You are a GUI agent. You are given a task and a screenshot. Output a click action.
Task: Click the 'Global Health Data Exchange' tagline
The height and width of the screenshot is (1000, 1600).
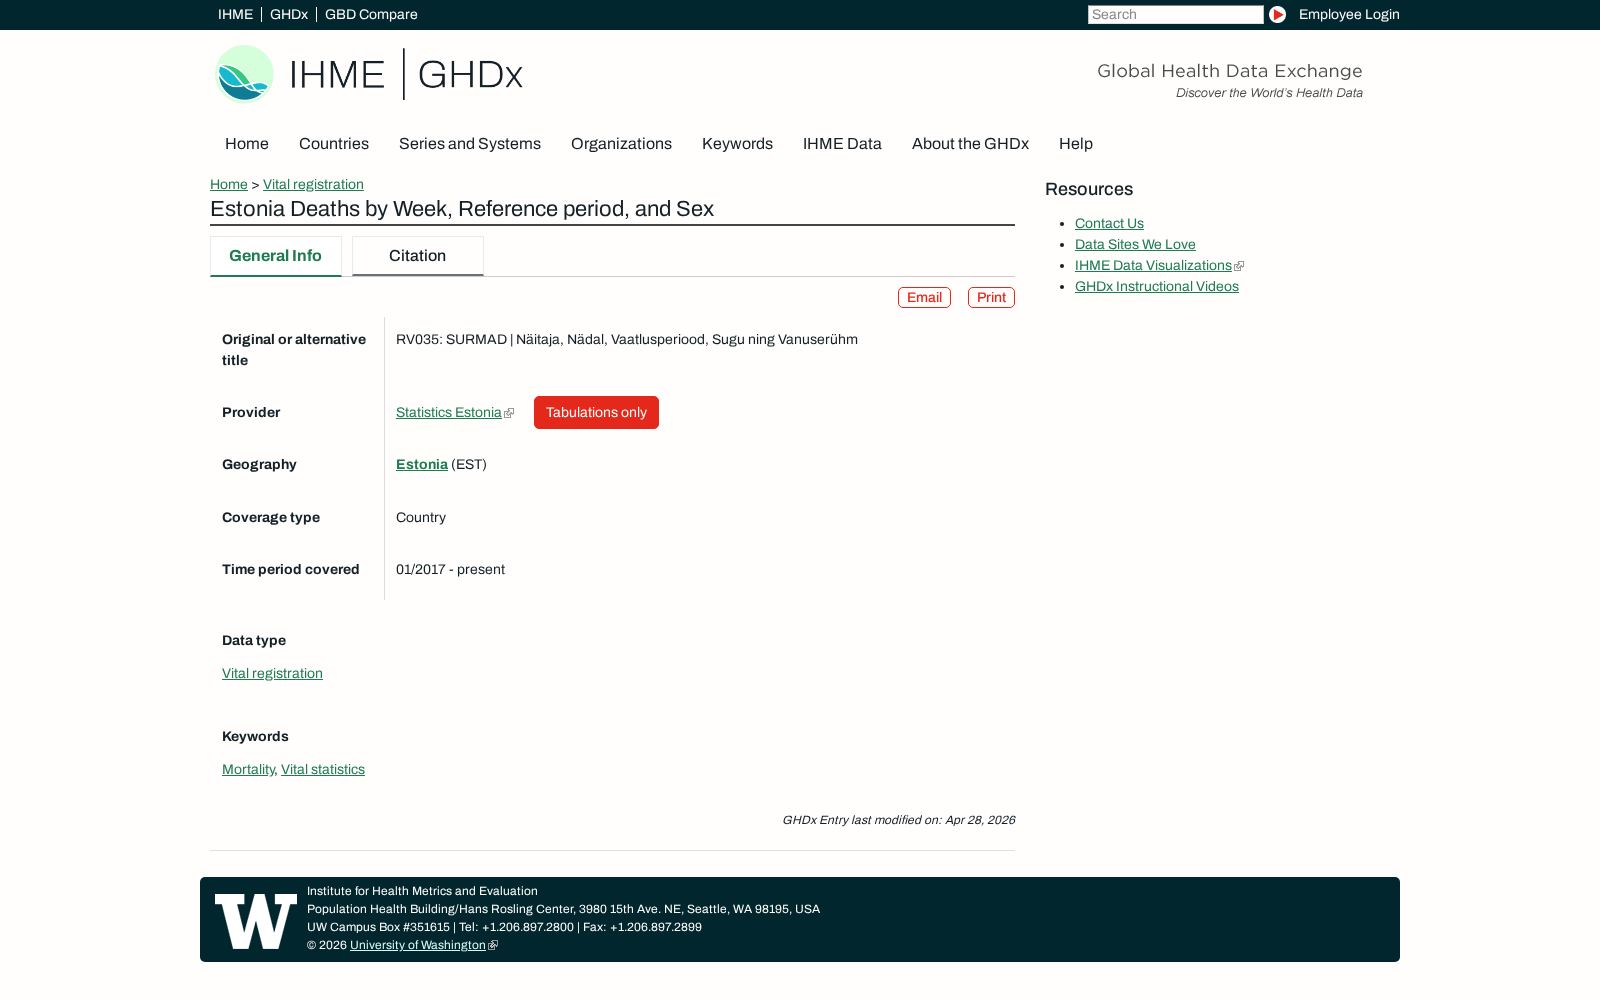coord(1230,71)
